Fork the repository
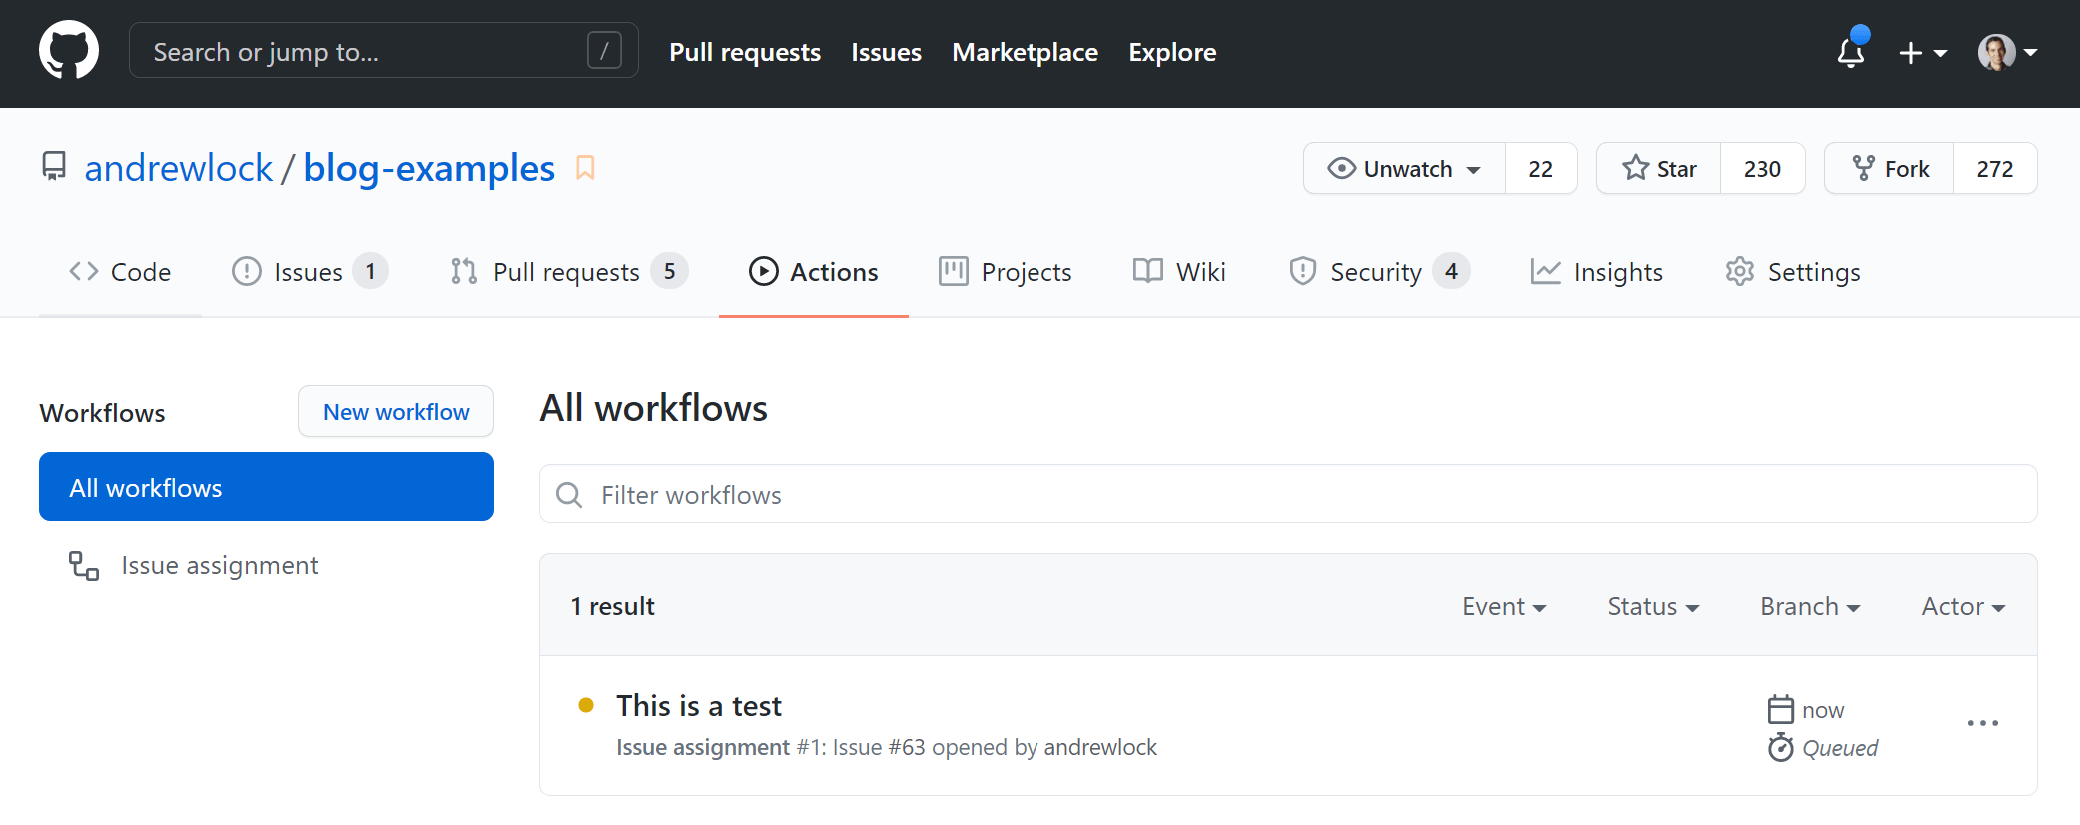 tap(1889, 169)
